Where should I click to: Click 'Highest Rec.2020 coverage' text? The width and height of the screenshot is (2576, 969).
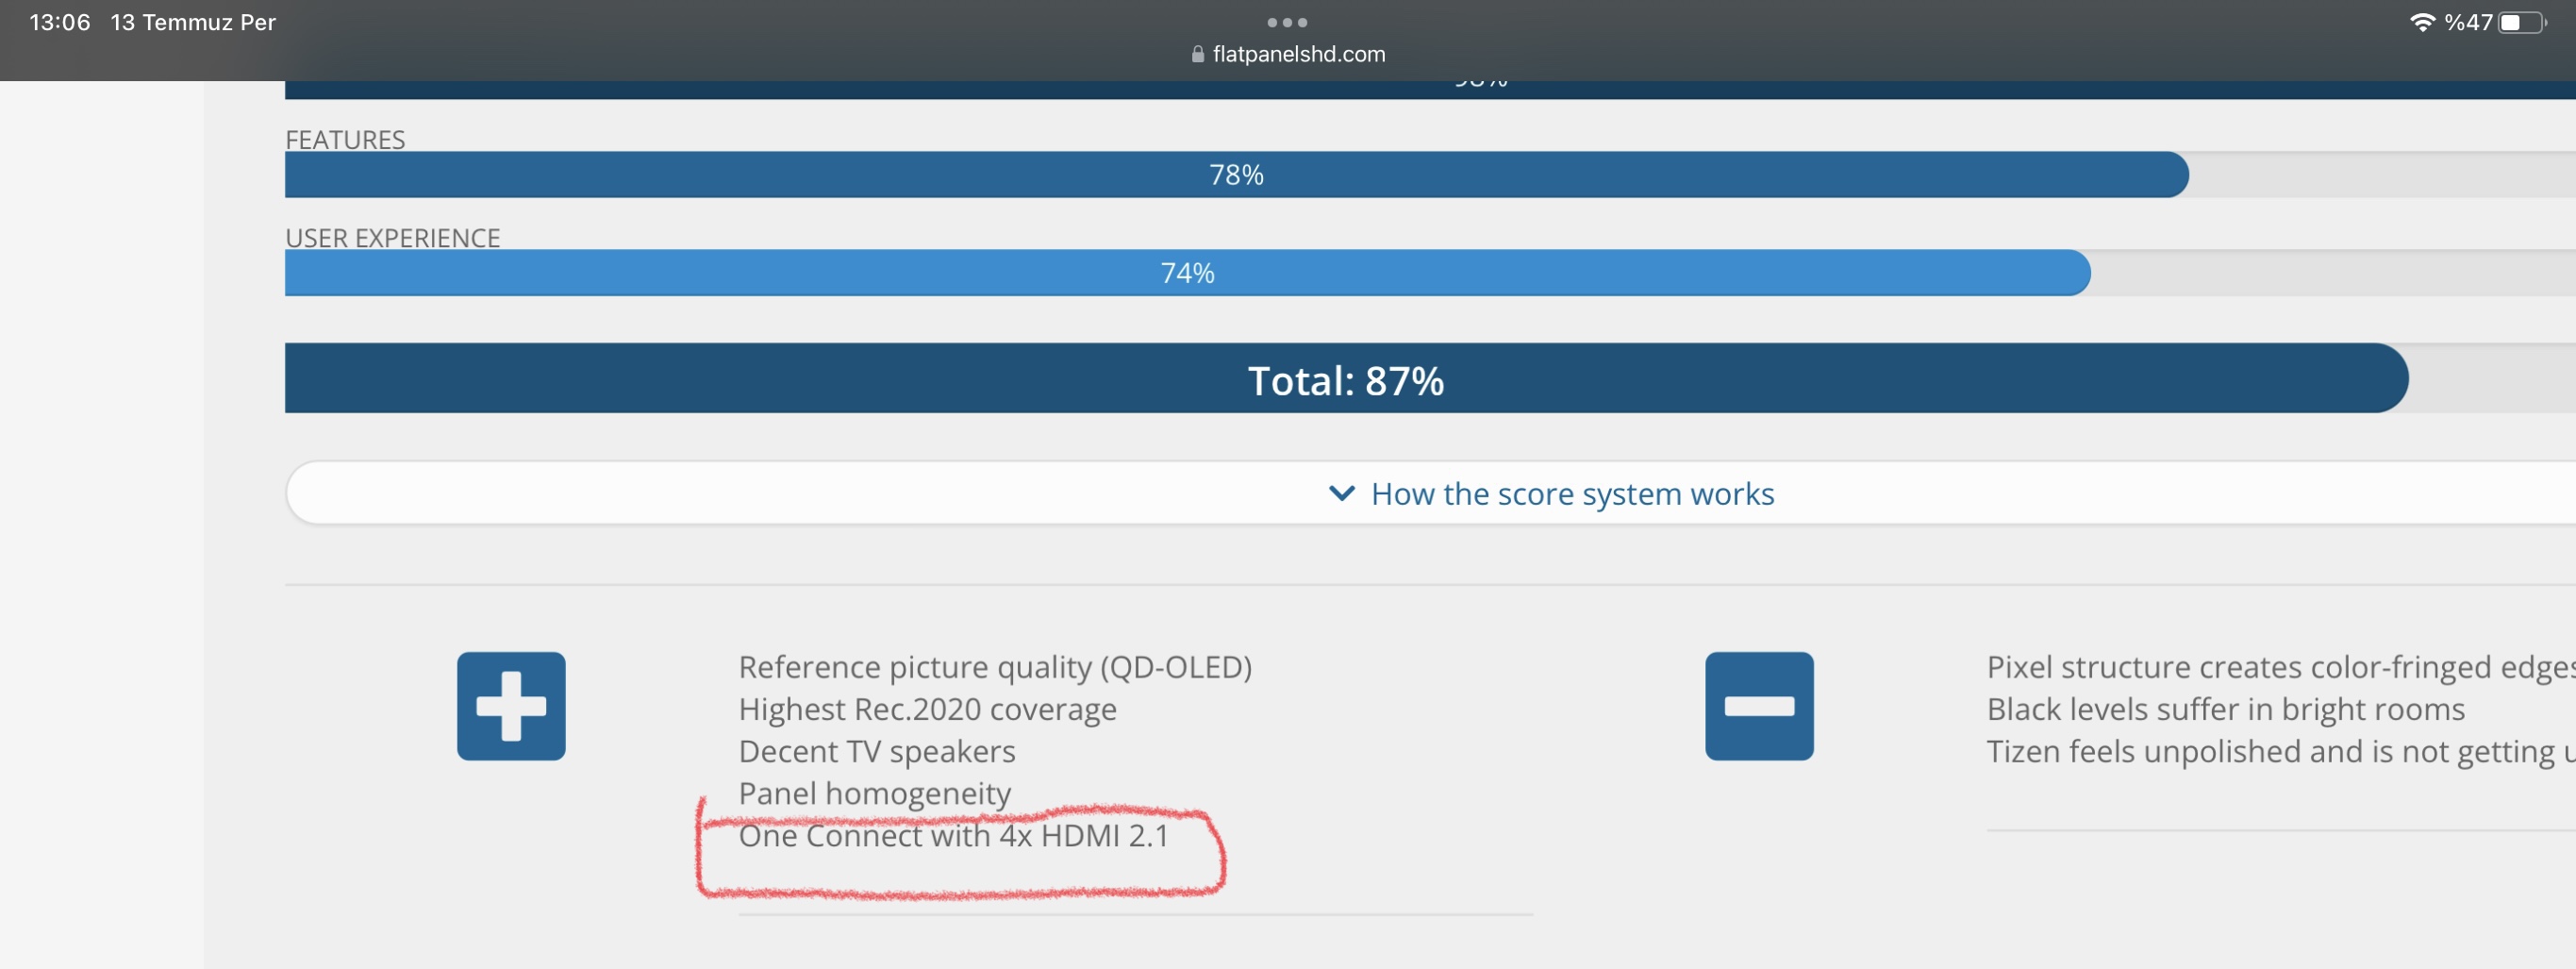(x=927, y=709)
